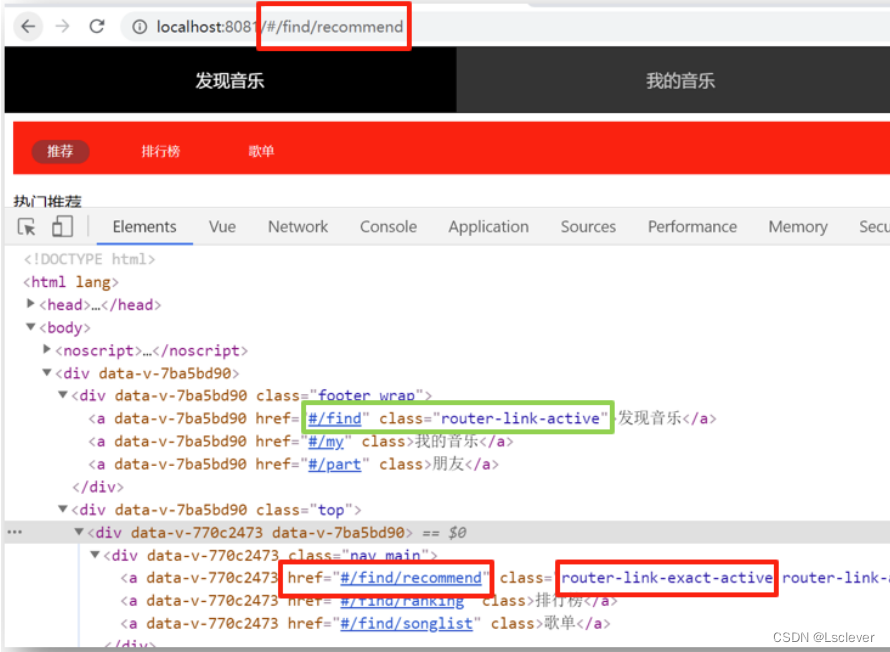890x652 pixels.
Task: Open the Performance panel
Action: pos(692,227)
